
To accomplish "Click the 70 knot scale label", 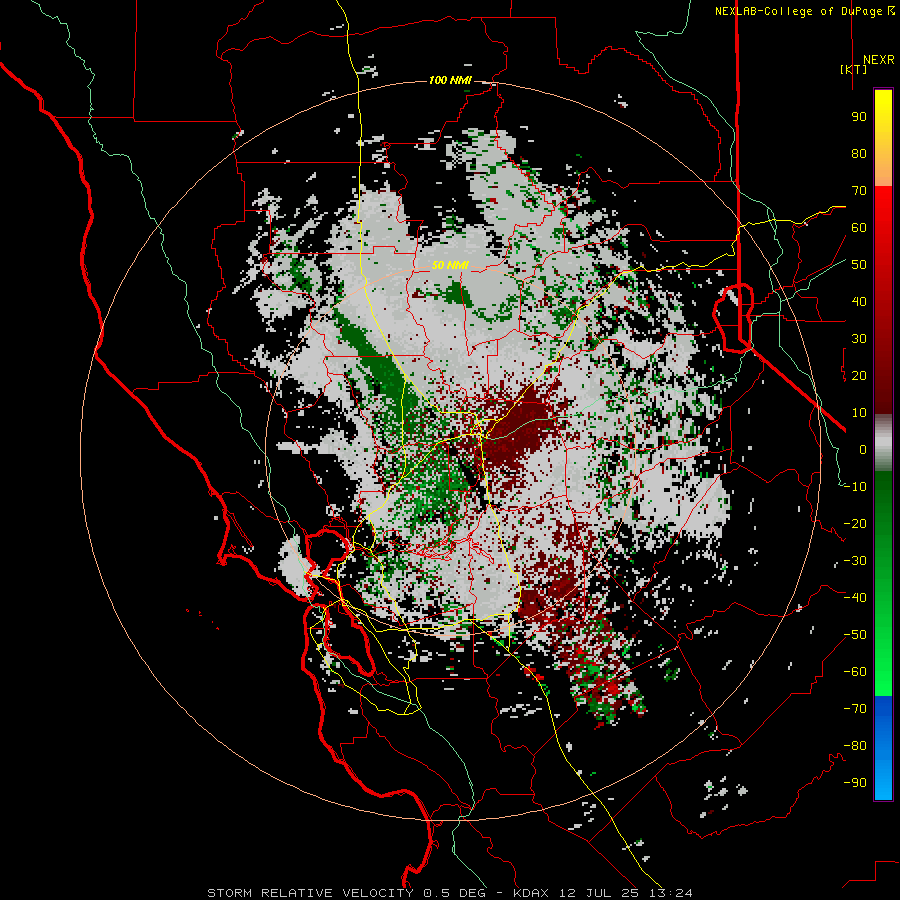I will (x=859, y=191).
